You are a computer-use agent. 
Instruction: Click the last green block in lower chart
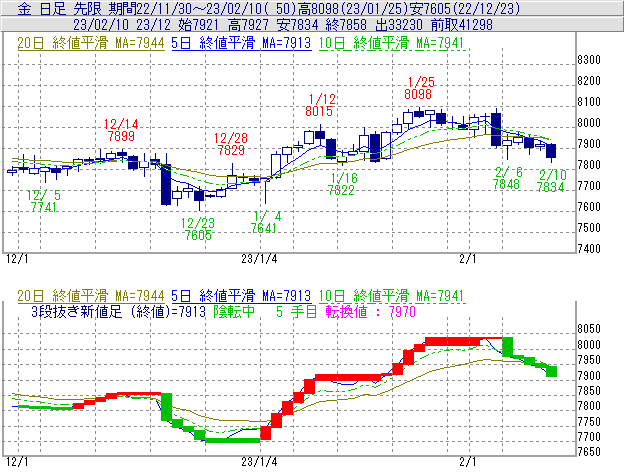552,372
